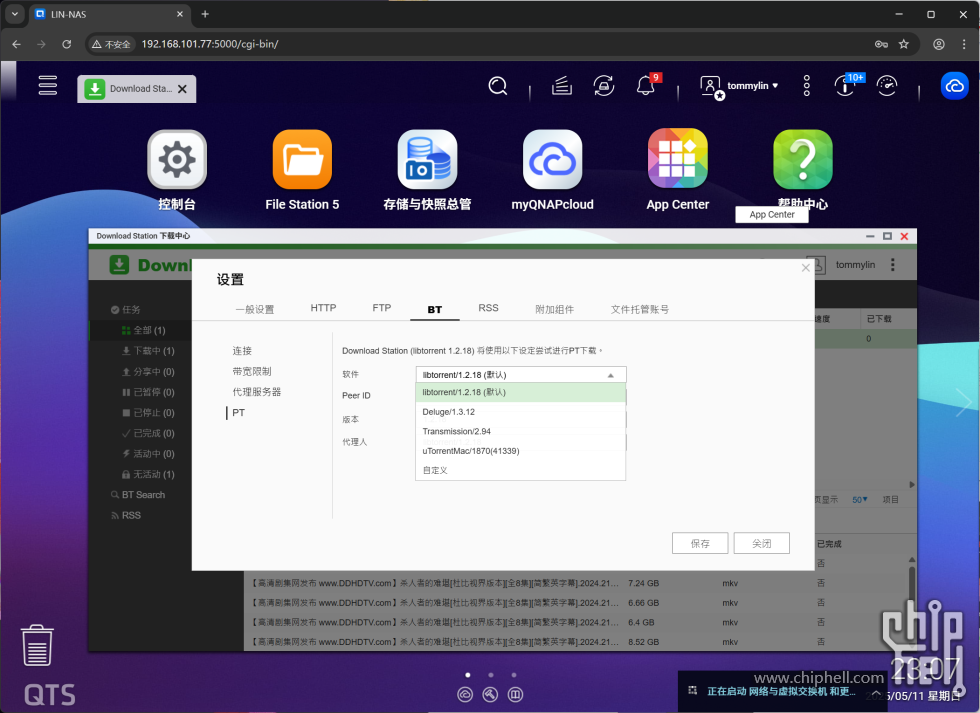980x713 pixels.
Task: Switch to HTTP settings tab
Action: point(323,308)
